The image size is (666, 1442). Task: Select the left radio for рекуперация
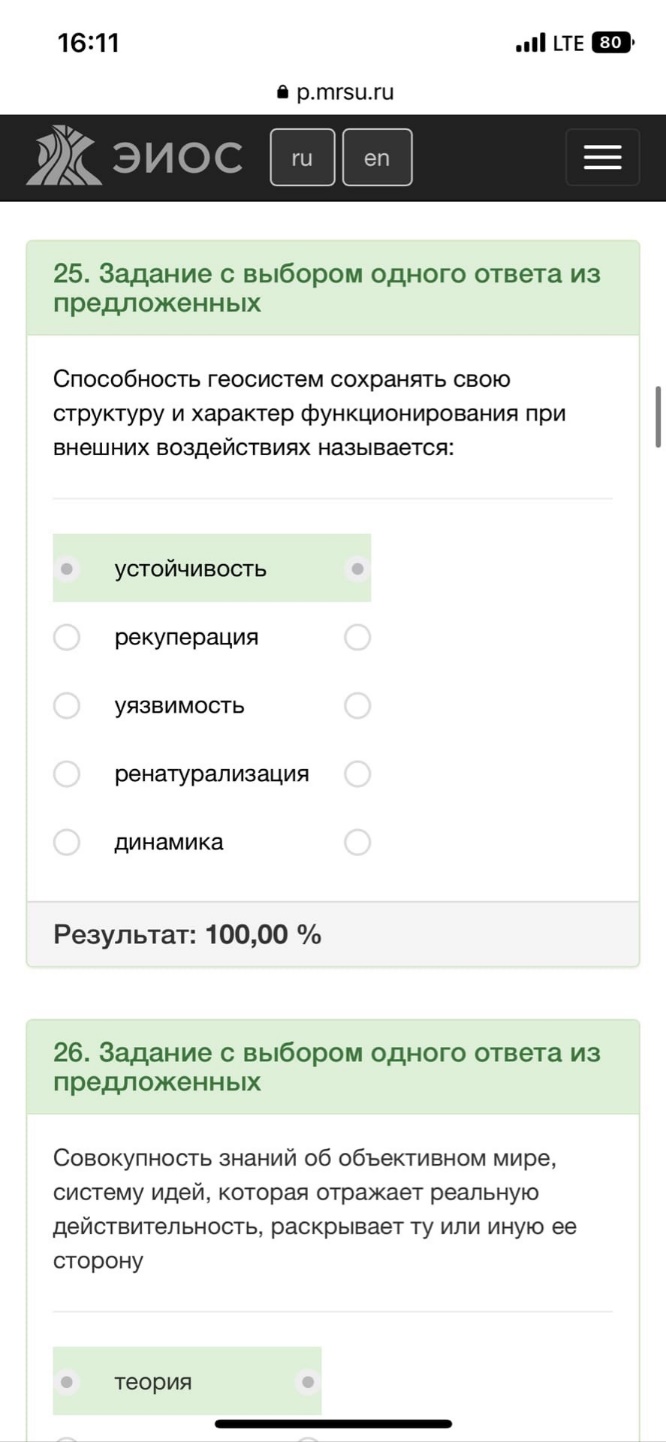67,637
